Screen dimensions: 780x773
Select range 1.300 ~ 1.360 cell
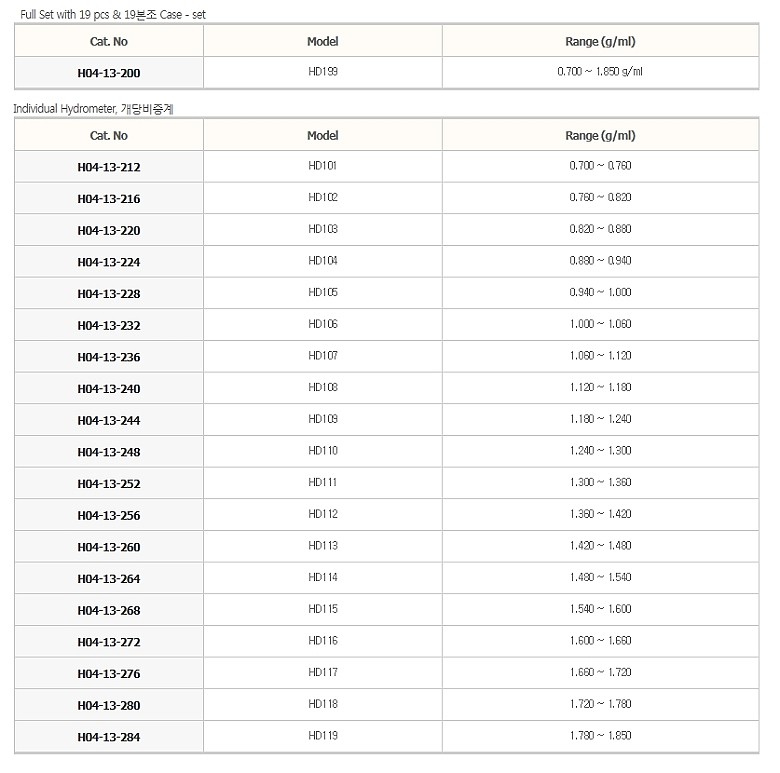600,482
